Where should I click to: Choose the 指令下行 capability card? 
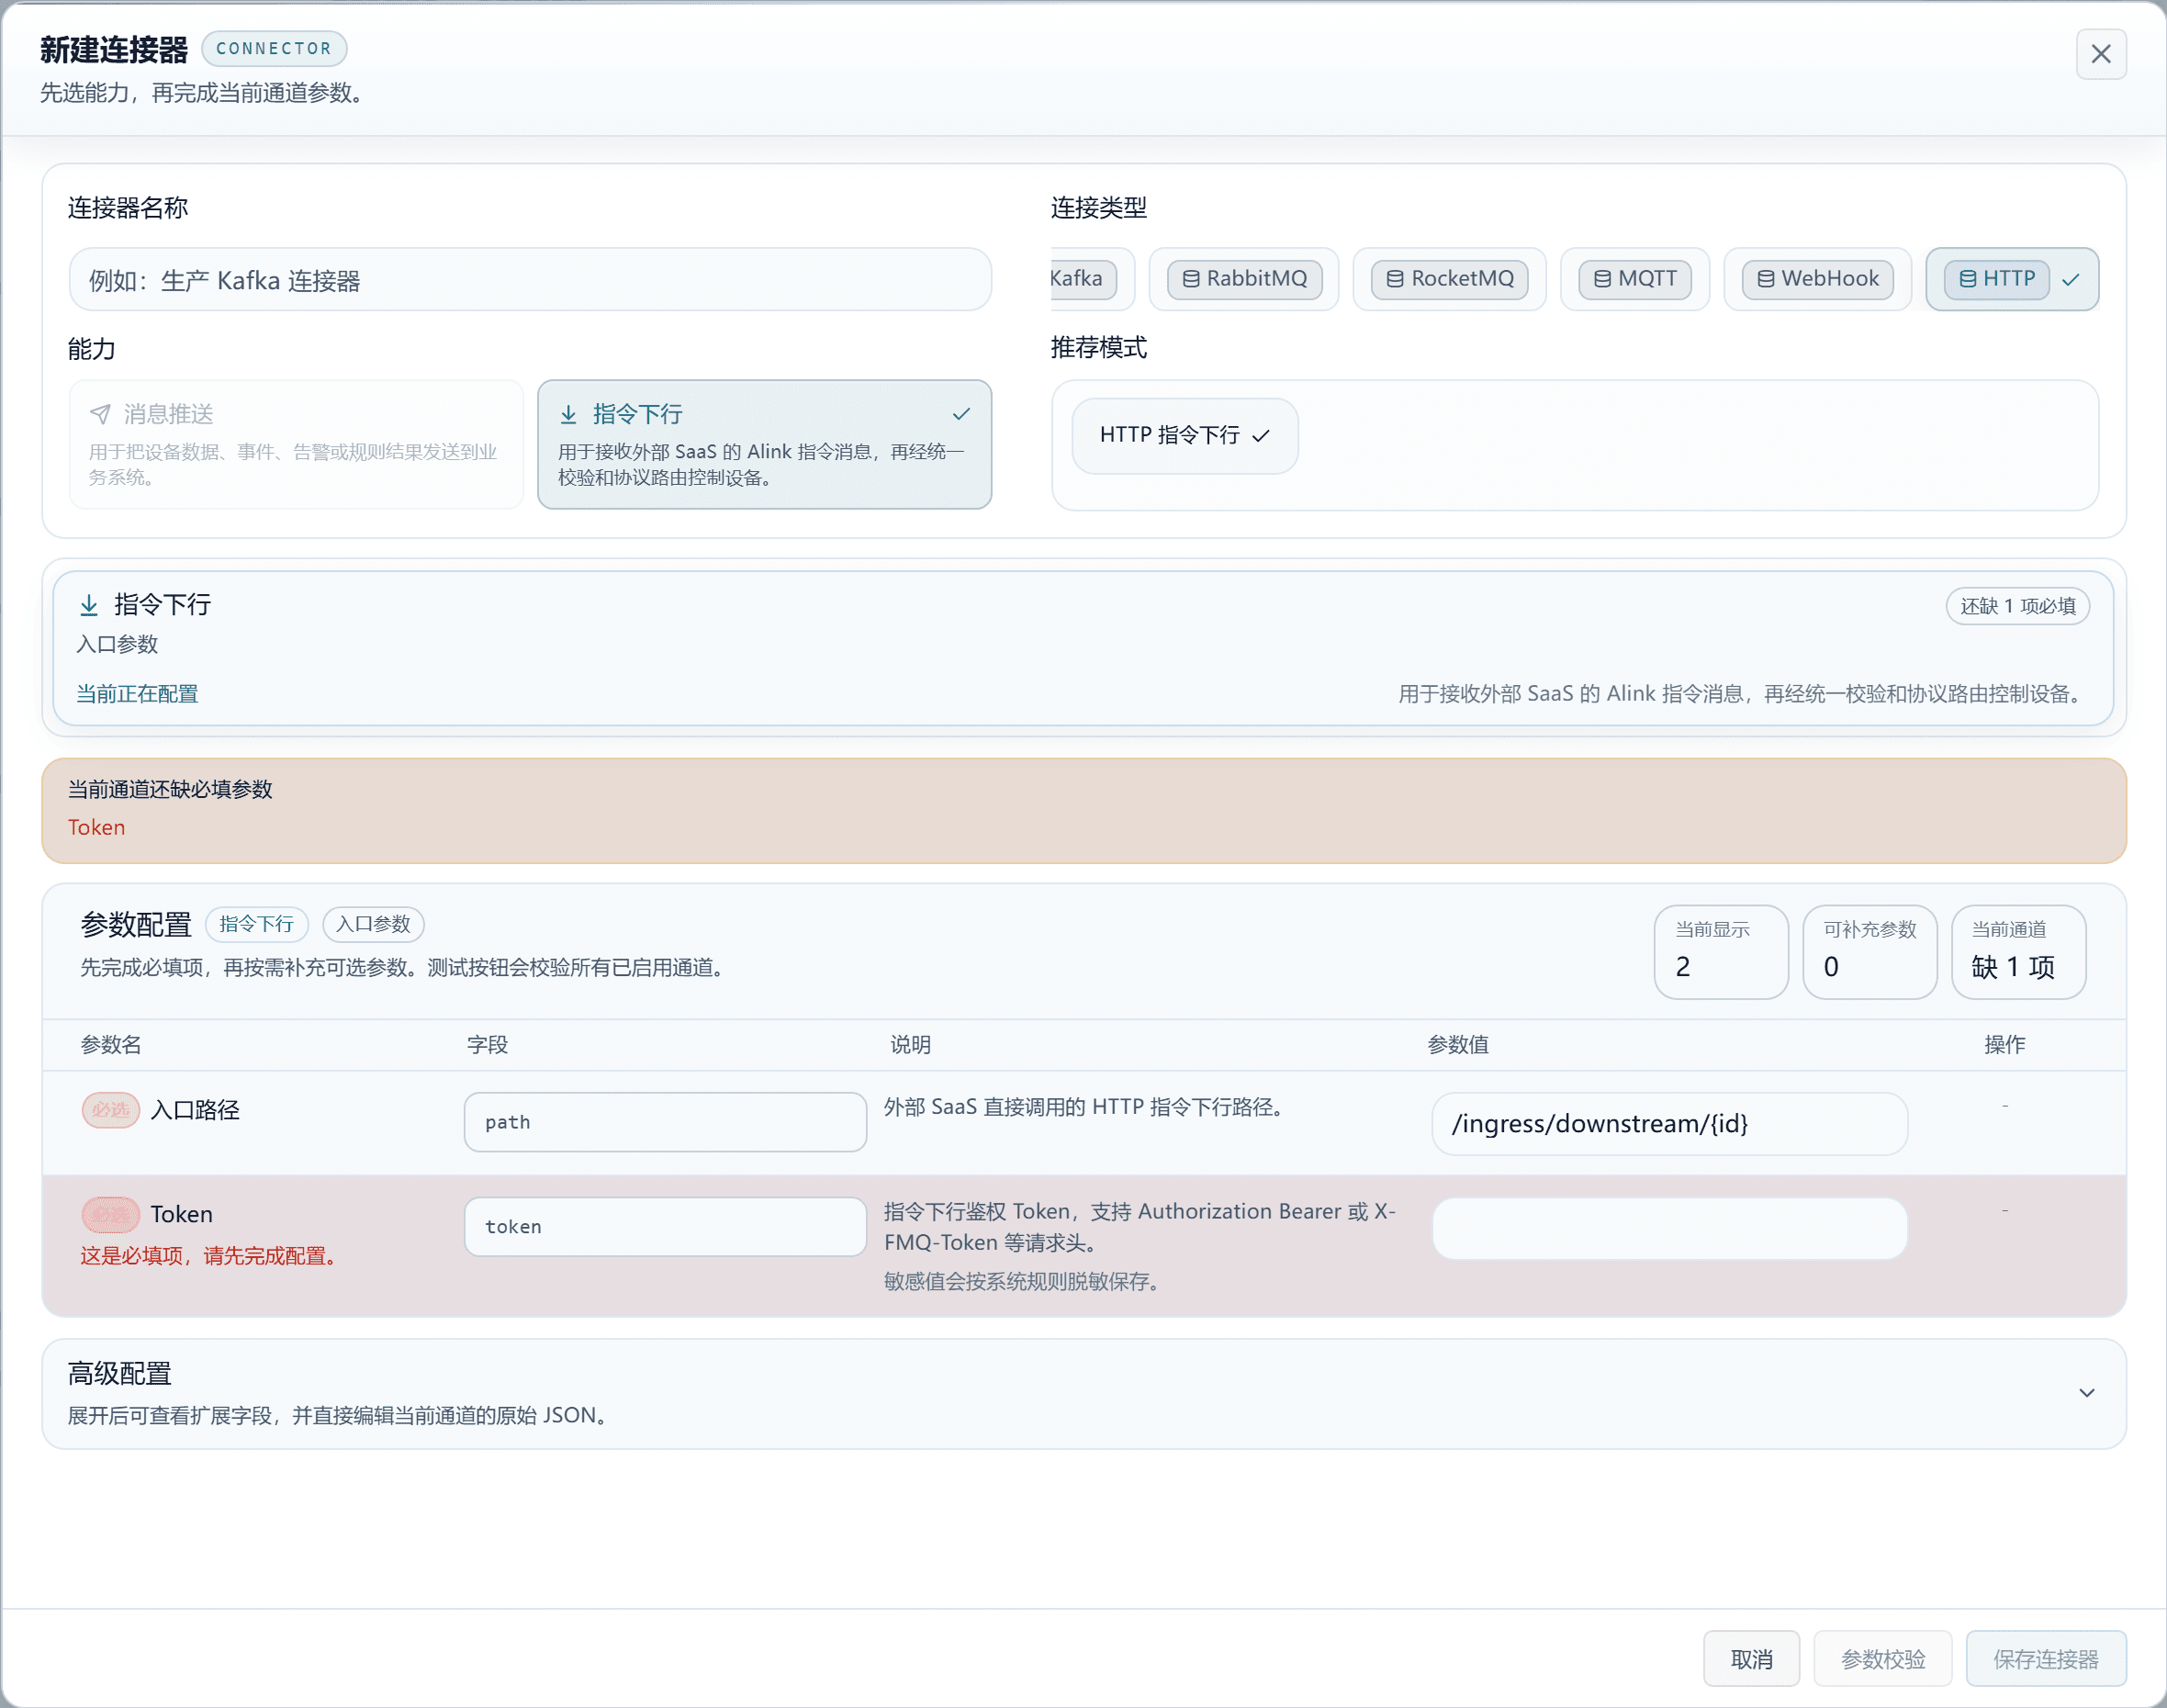tap(764, 444)
